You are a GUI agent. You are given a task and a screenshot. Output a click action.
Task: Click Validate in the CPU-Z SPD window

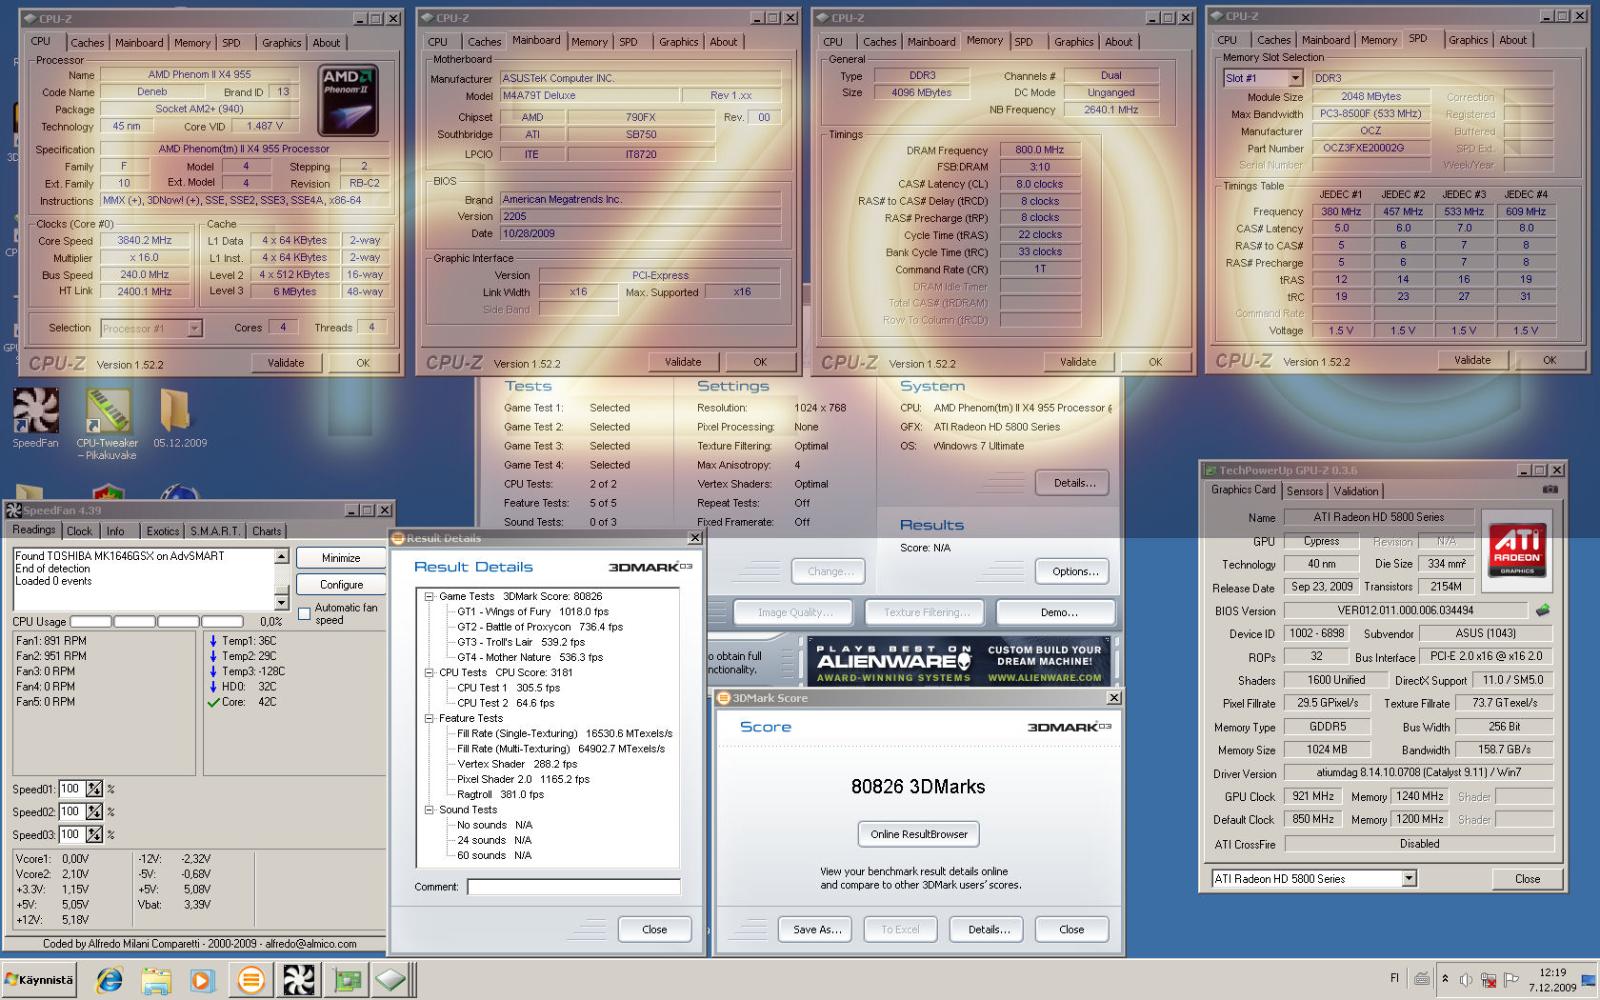coord(1472,360)
